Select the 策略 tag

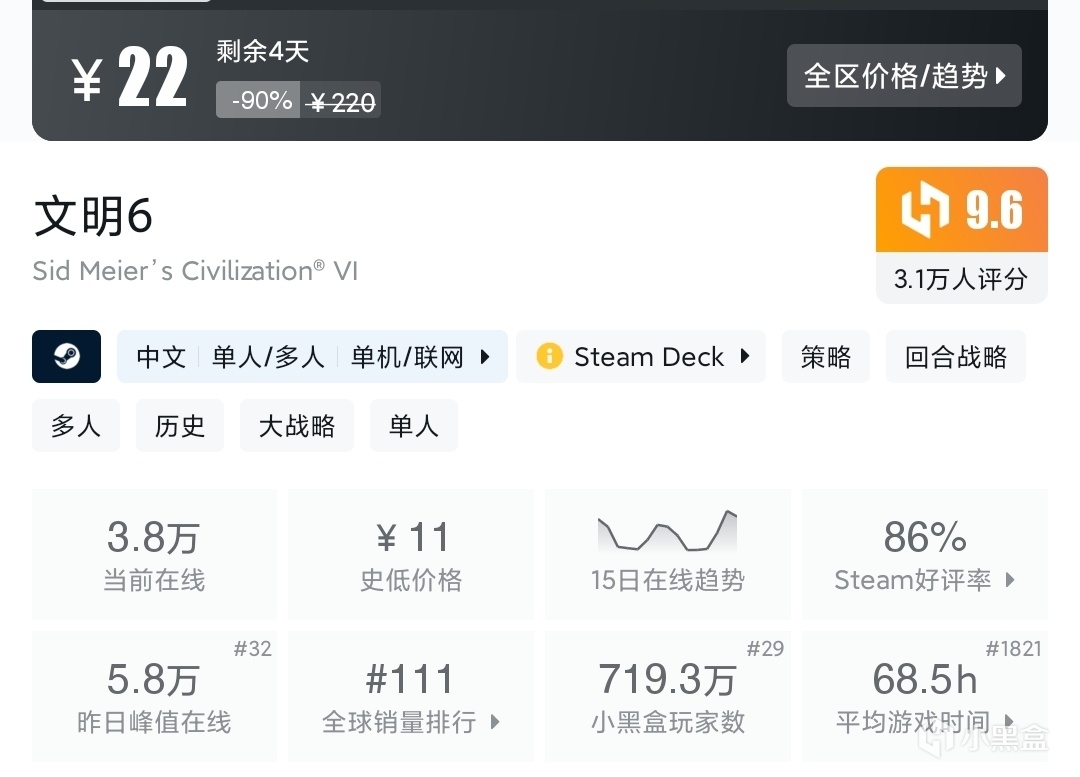point(826,357)
